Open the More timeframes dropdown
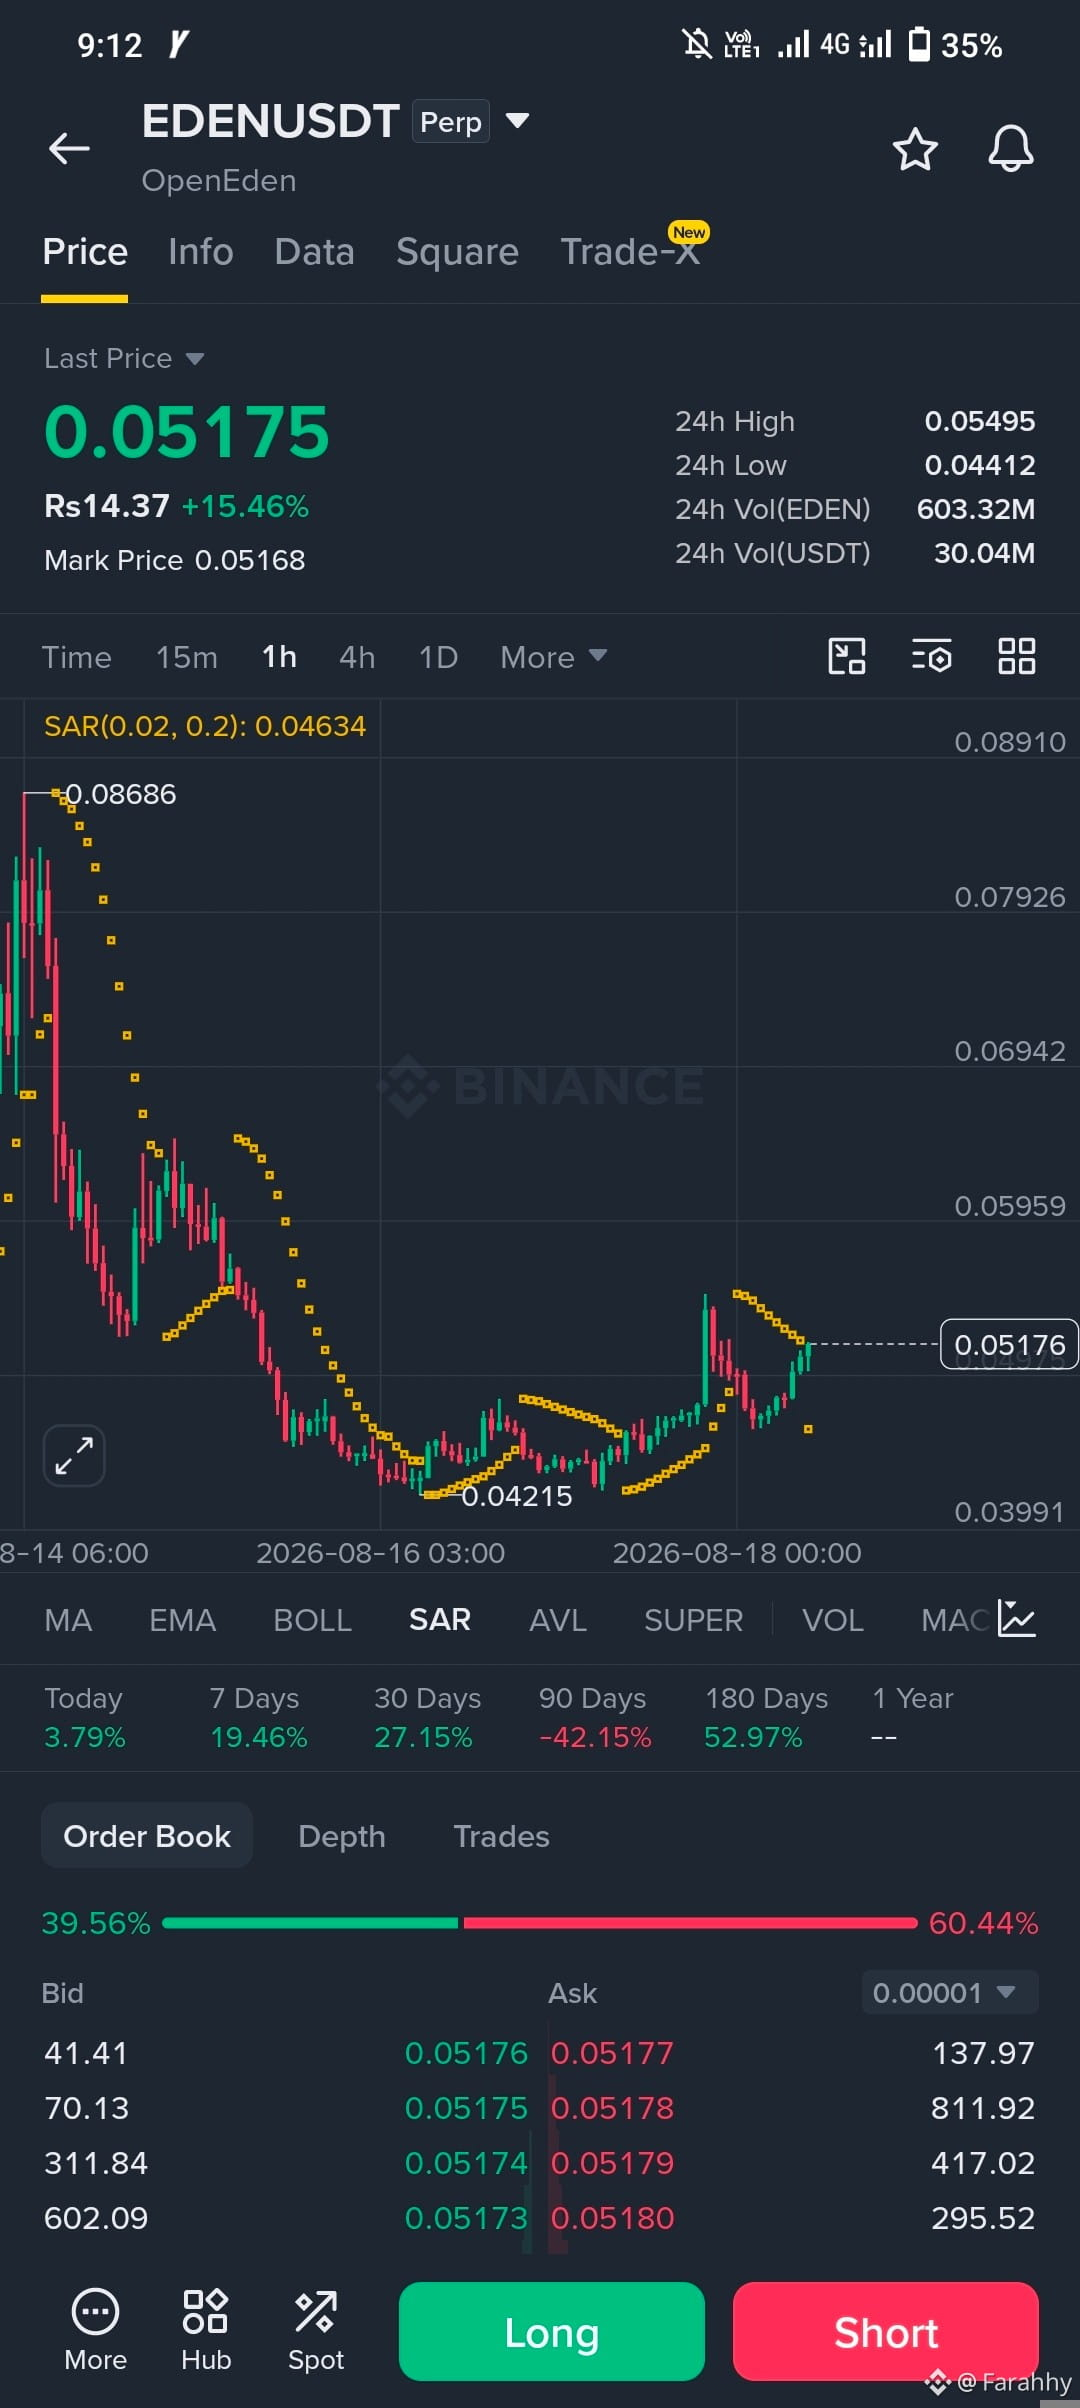Viewport: 1080px width, 2408px height. 553,657
